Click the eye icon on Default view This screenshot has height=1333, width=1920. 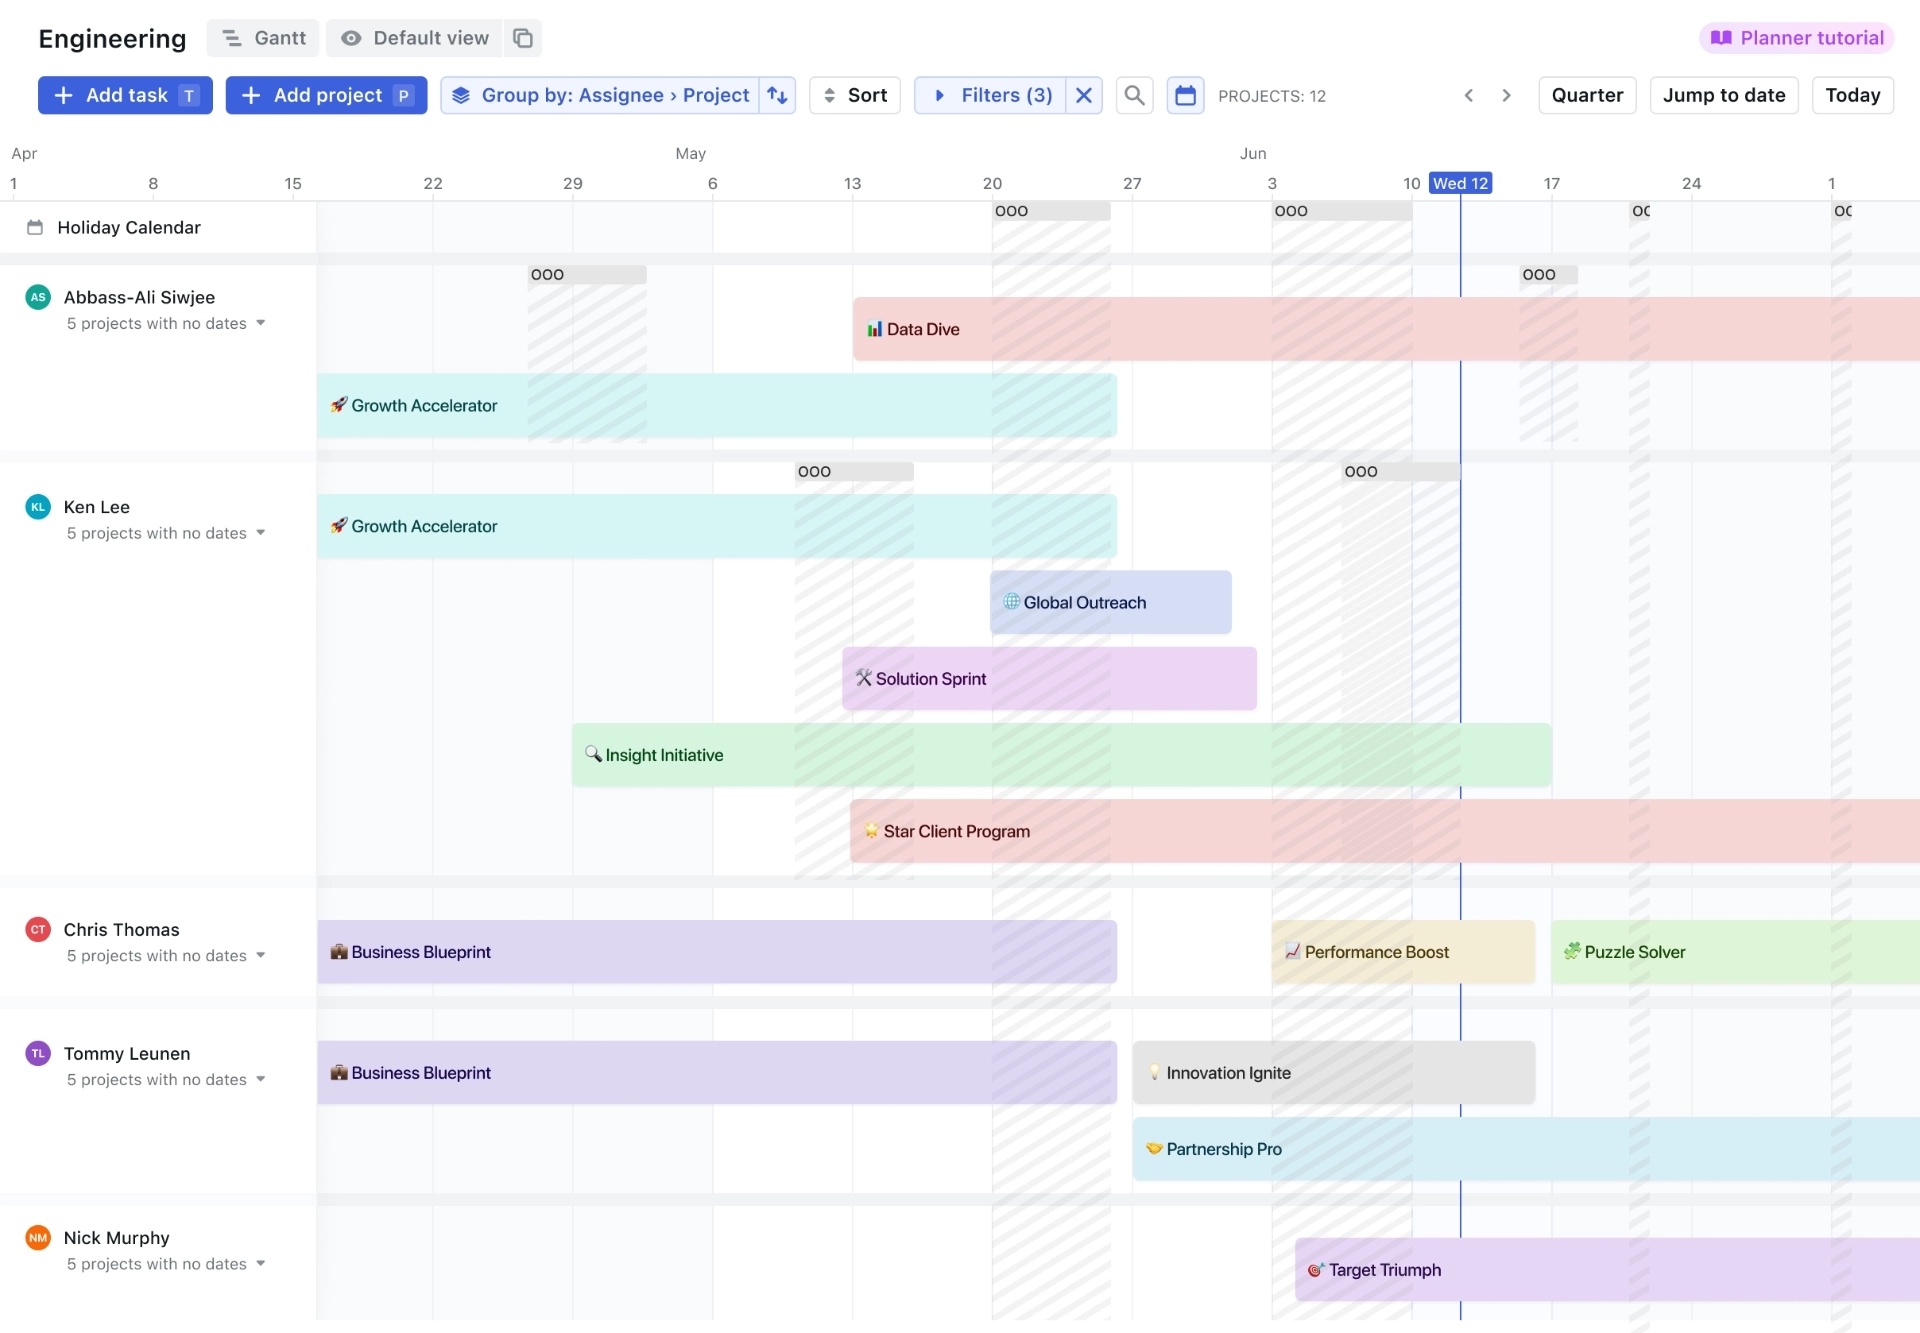tap(351, 38)
